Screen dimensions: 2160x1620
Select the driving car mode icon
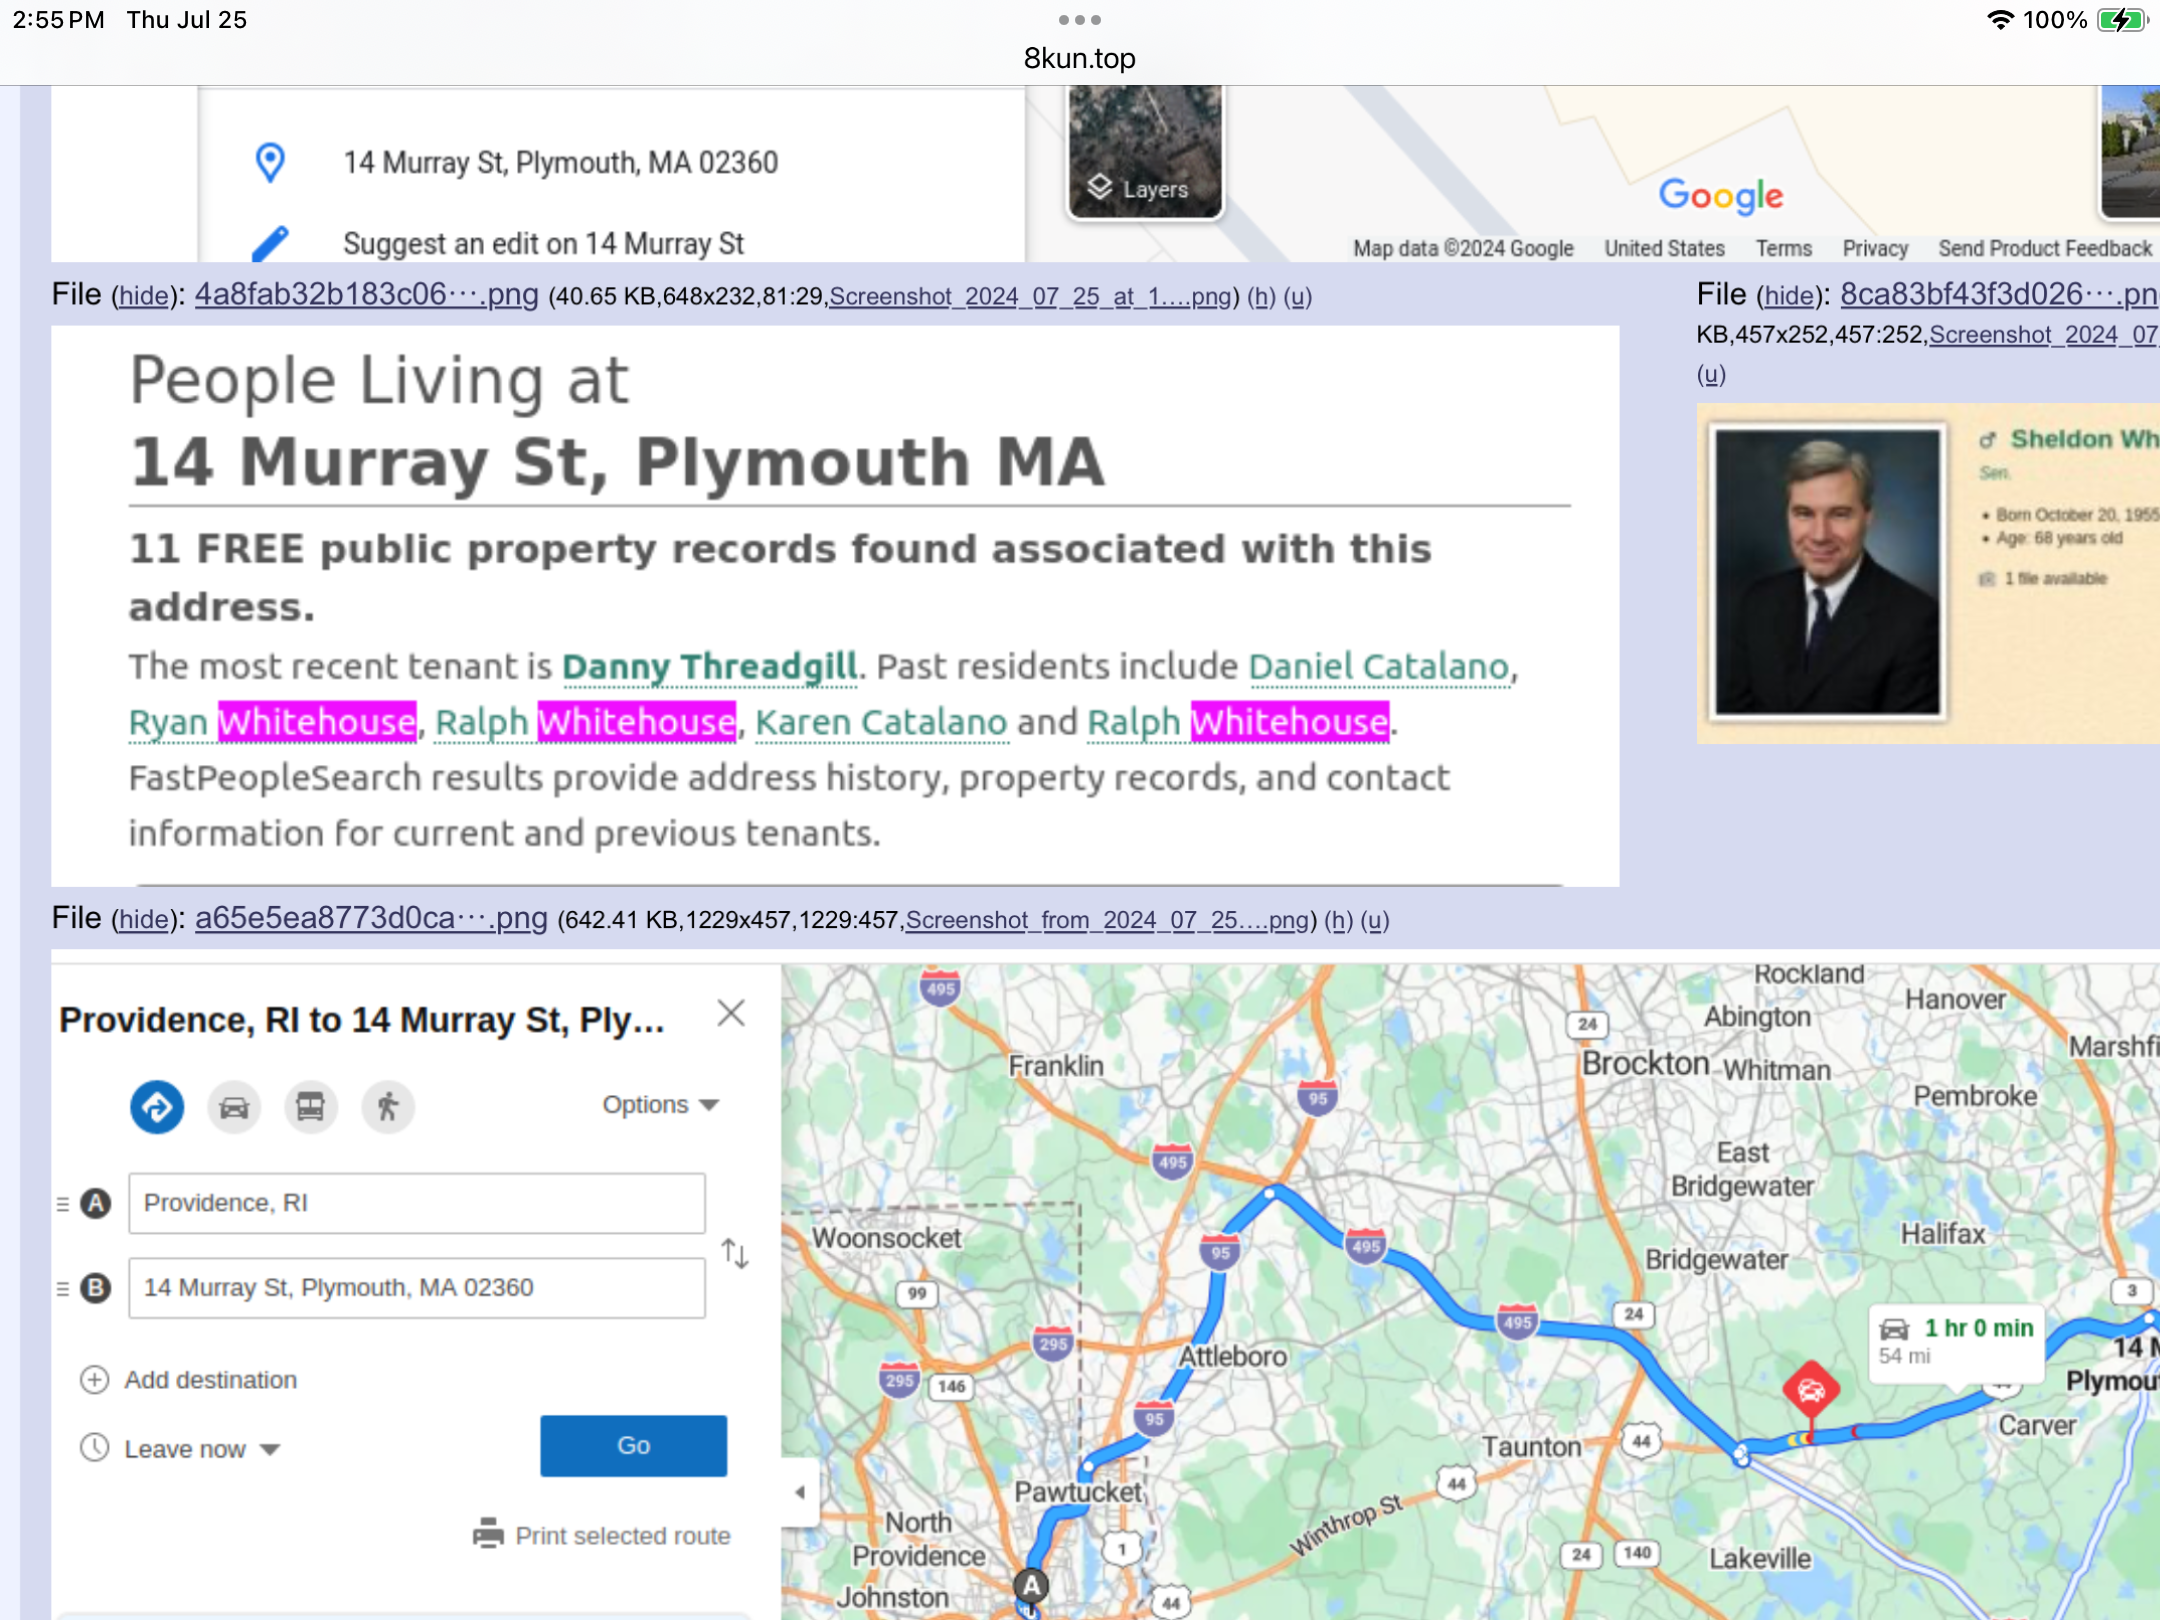(234, 1106)
